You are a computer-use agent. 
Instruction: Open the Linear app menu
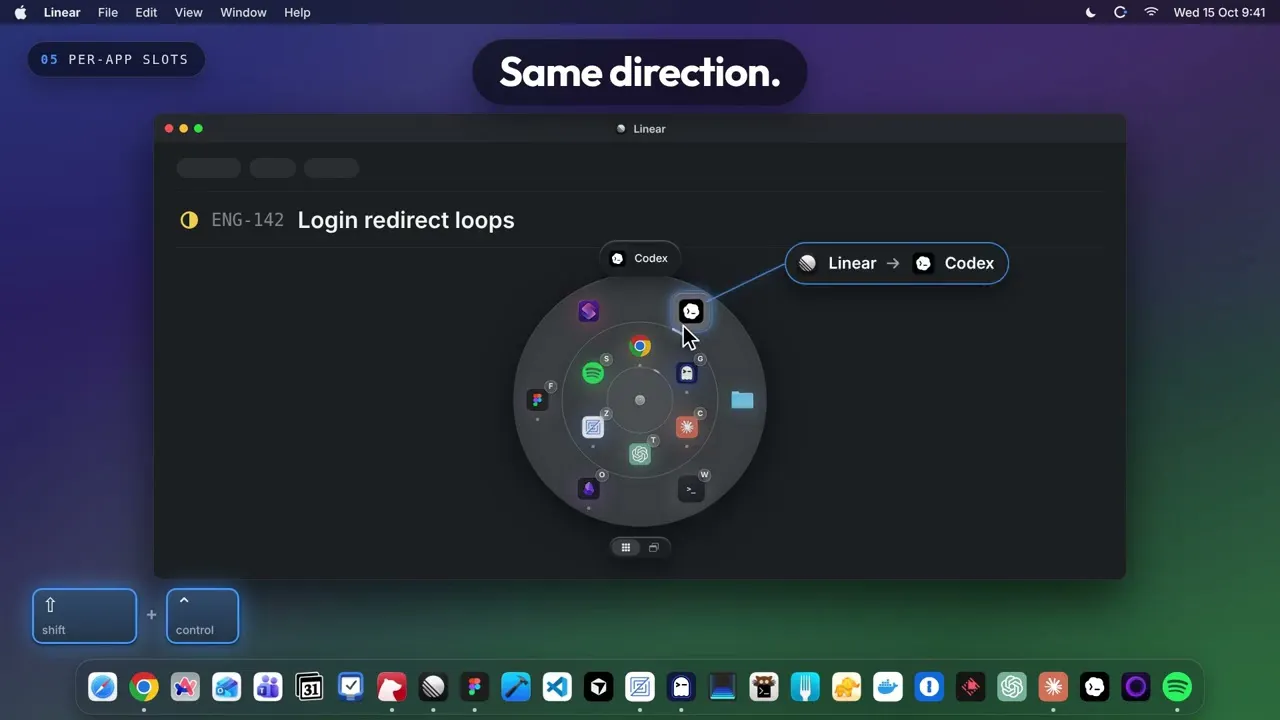(62, 12)
